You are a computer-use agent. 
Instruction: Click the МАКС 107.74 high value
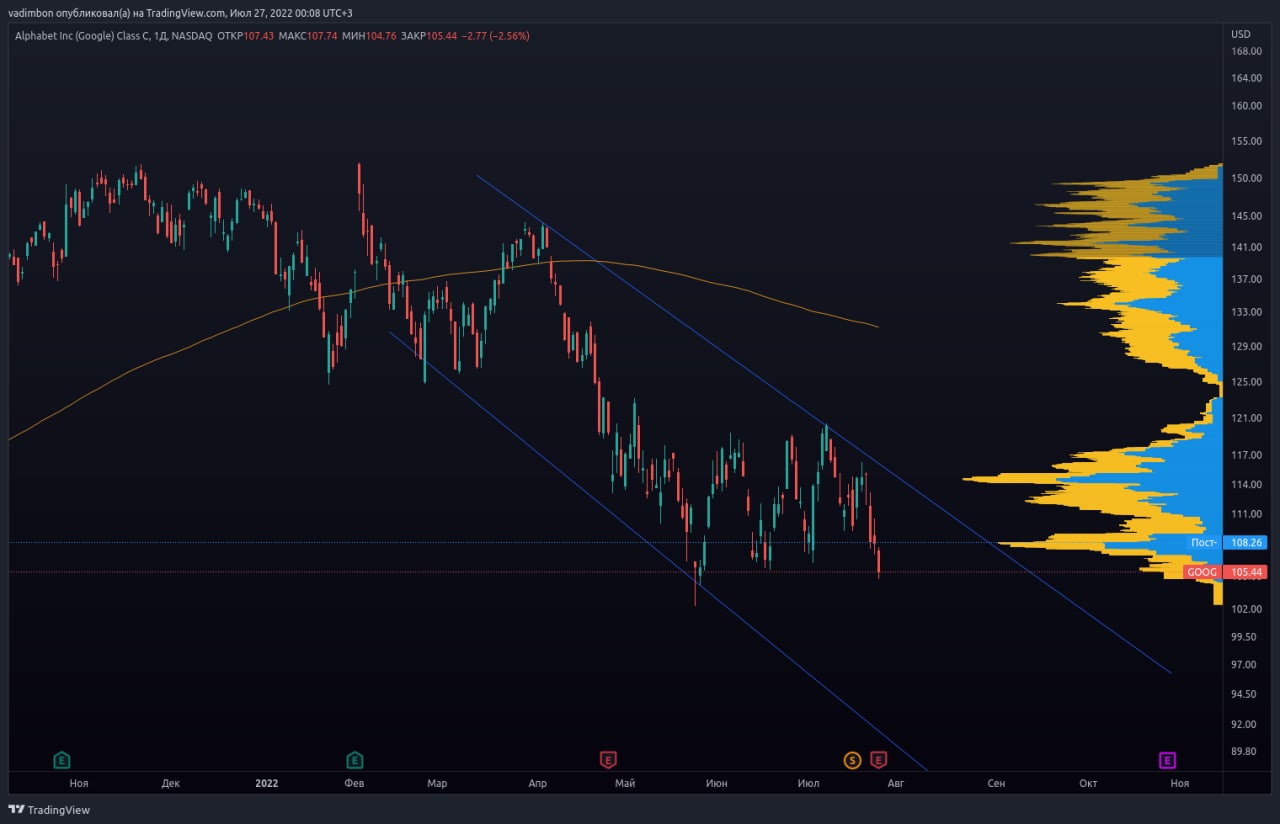(308, 36)
